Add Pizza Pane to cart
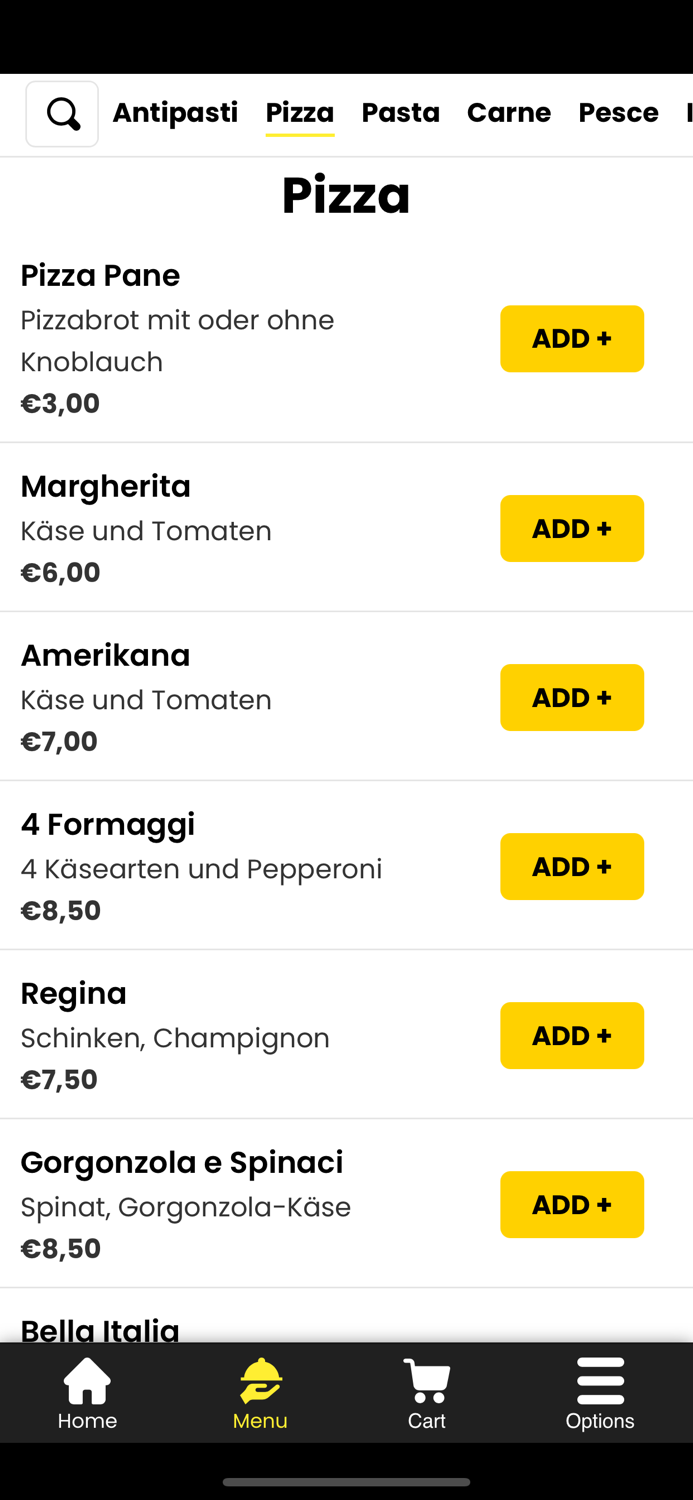693x1500 pixels. [x=571, y=339]
